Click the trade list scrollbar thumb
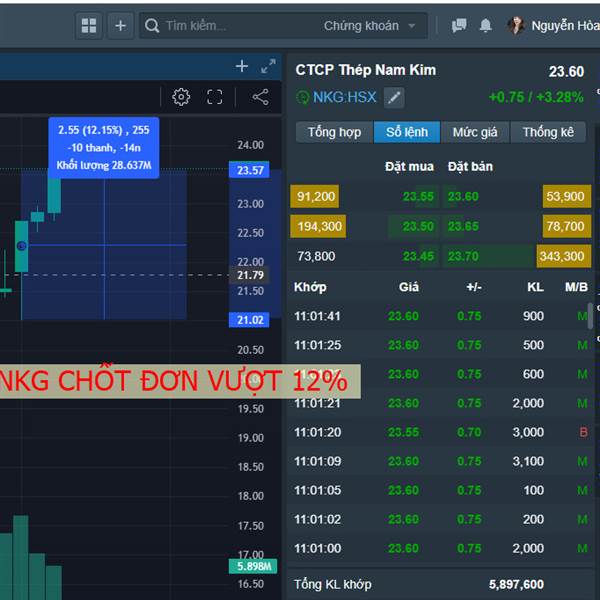This screenshot has width=600, height=600. (x=590, y=316)
